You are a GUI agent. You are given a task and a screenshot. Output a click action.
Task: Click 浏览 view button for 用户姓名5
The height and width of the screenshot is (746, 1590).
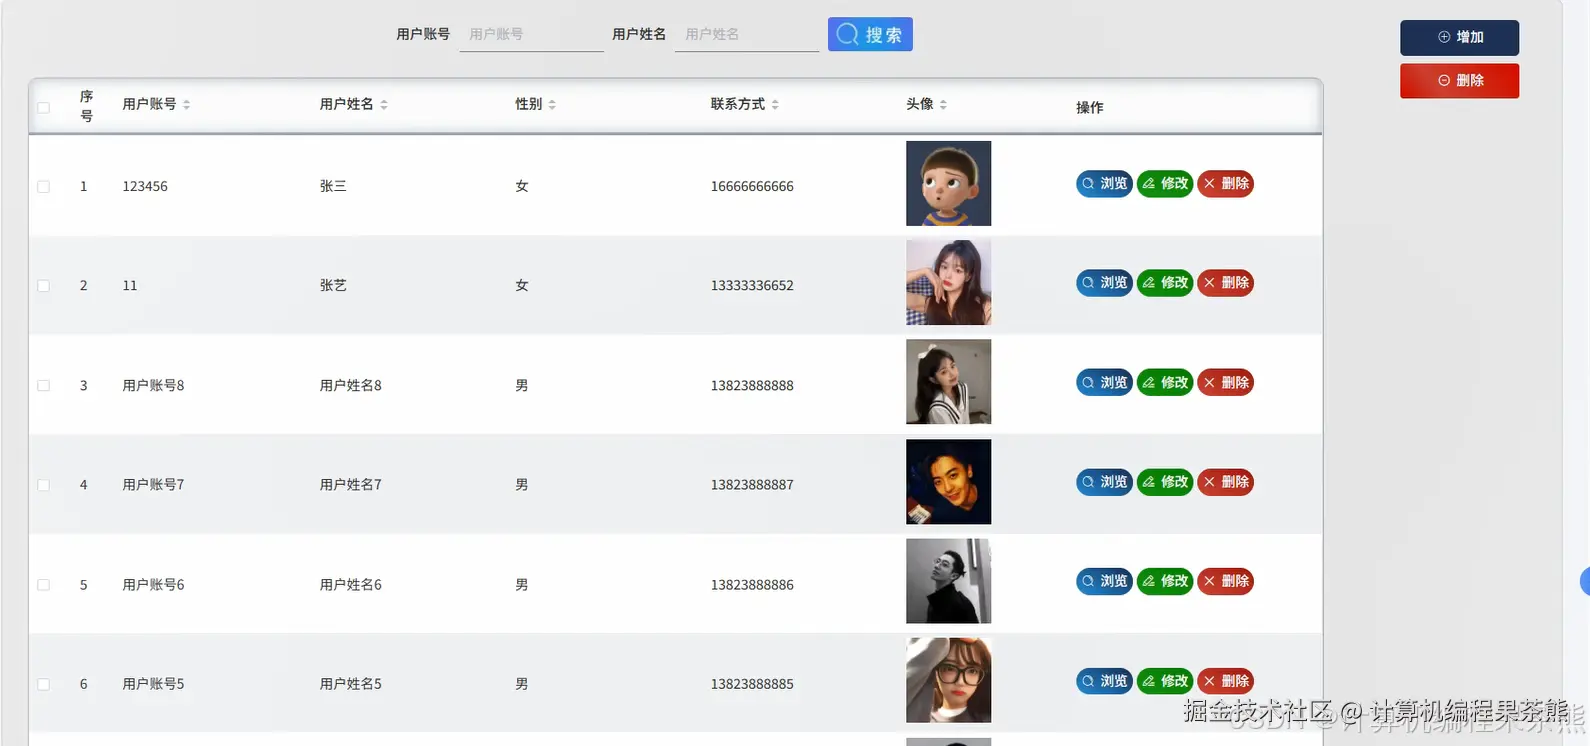pos(1104,681)
